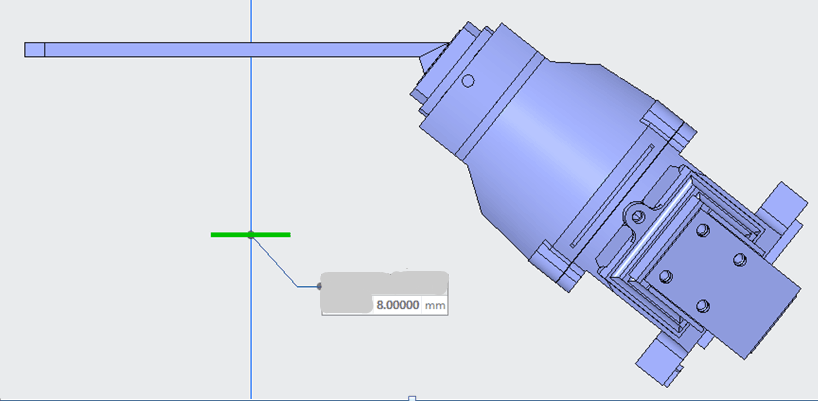
Task: Click the mm unit label
Action: pos(435,304)
